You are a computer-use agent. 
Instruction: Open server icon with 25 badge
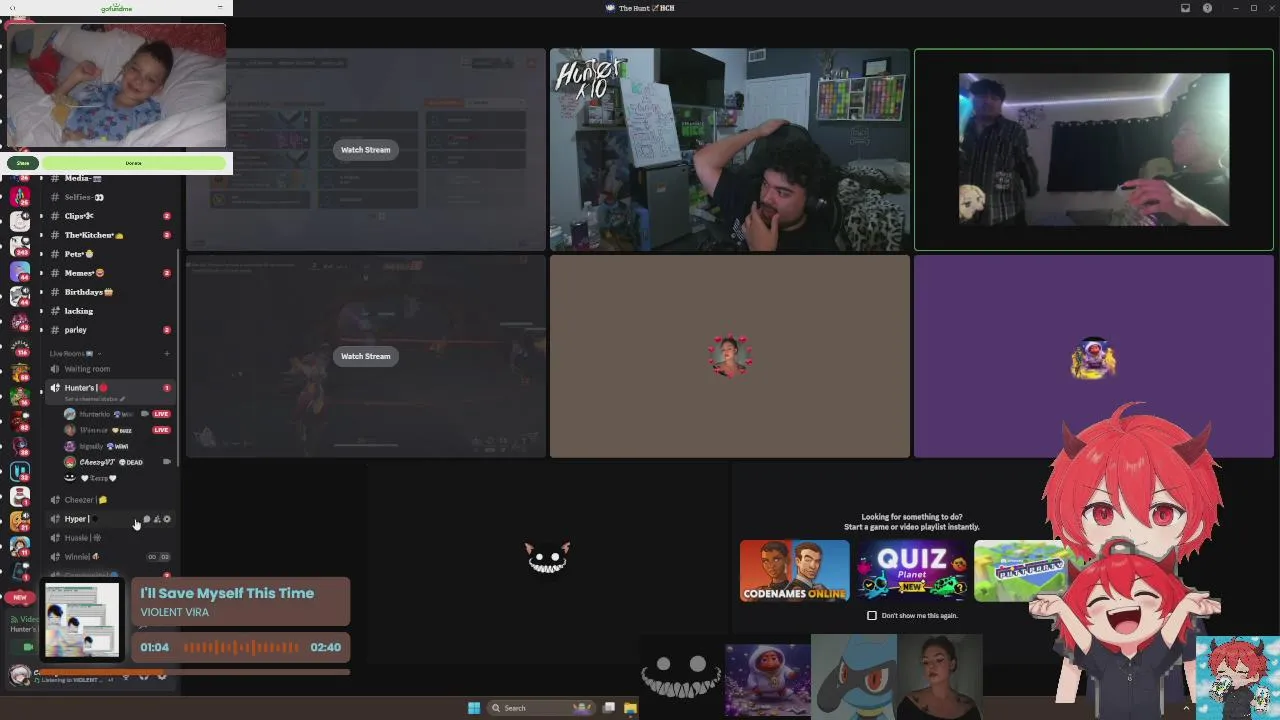coord(20,198)
